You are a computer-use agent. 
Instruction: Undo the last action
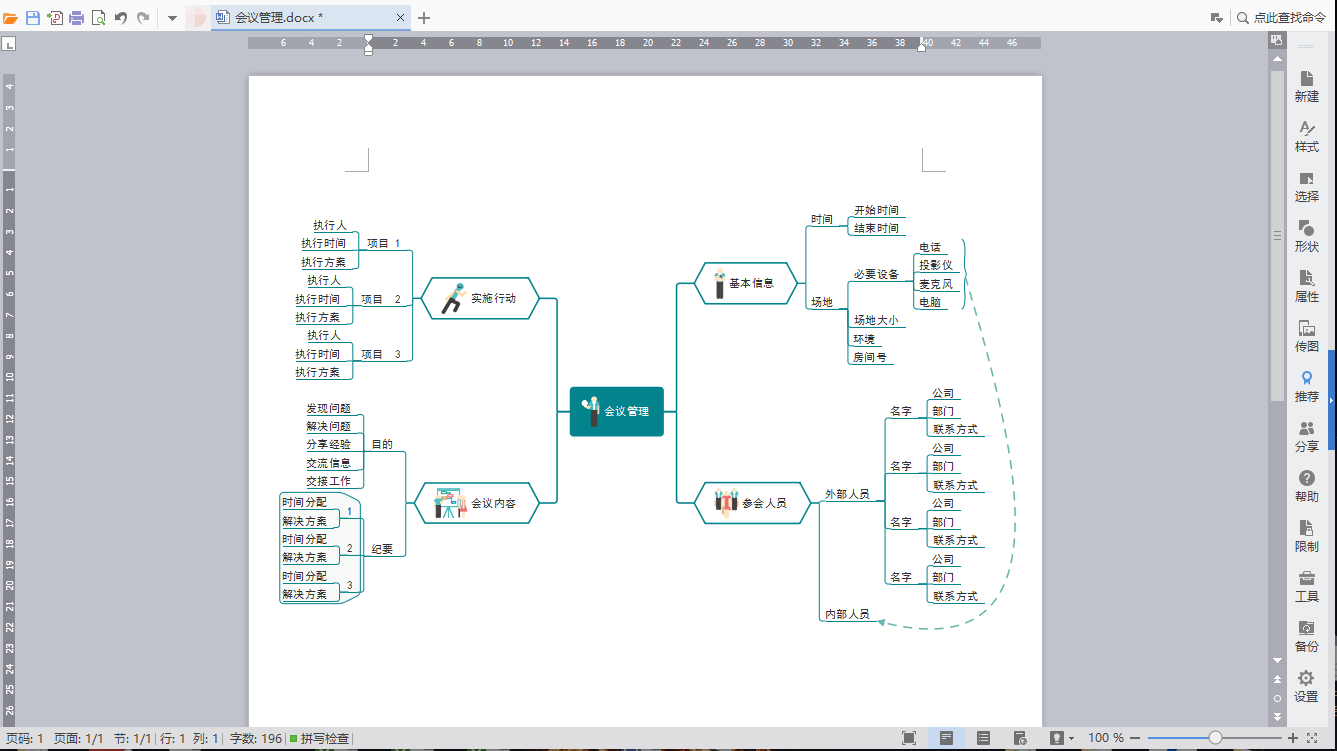pyautogui.click(x=121, y=17)
